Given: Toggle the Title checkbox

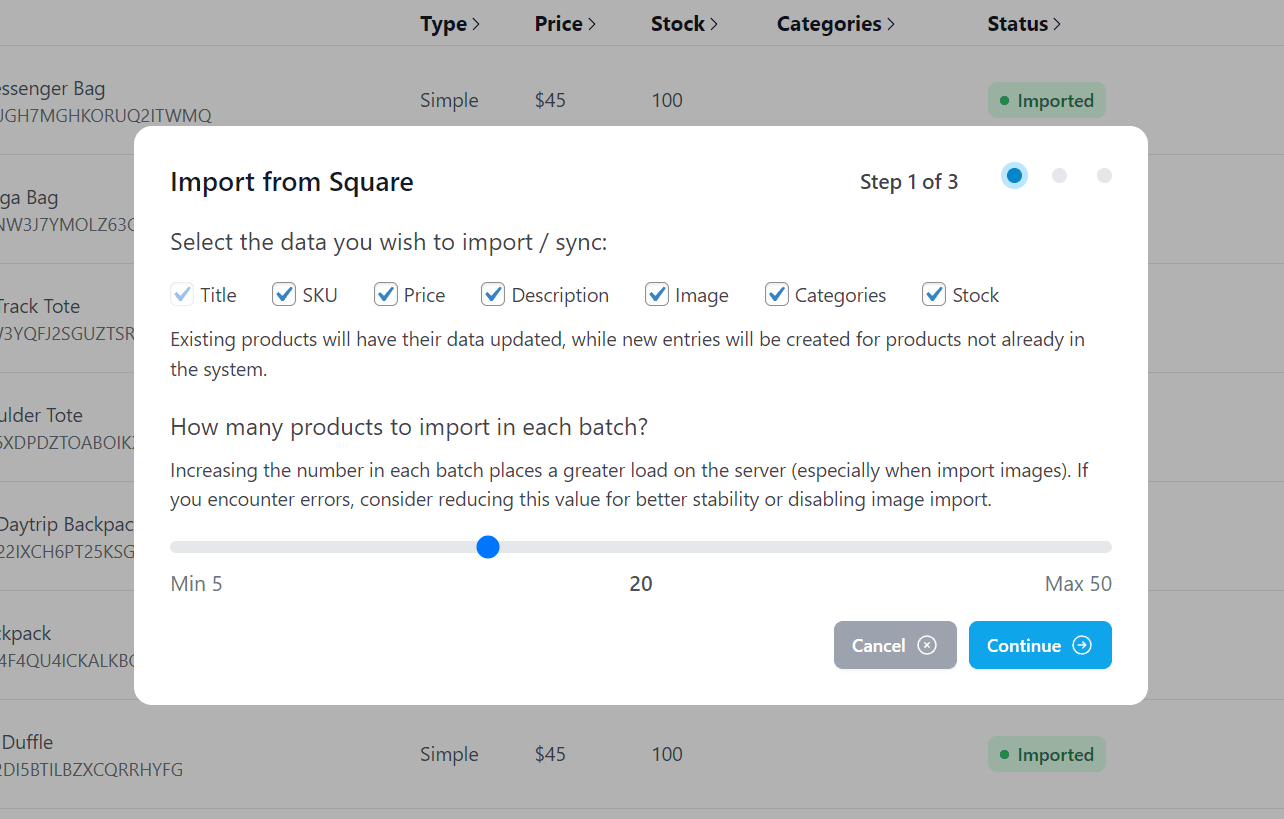Looking at the screenshot, I should (x=182, y=294).
